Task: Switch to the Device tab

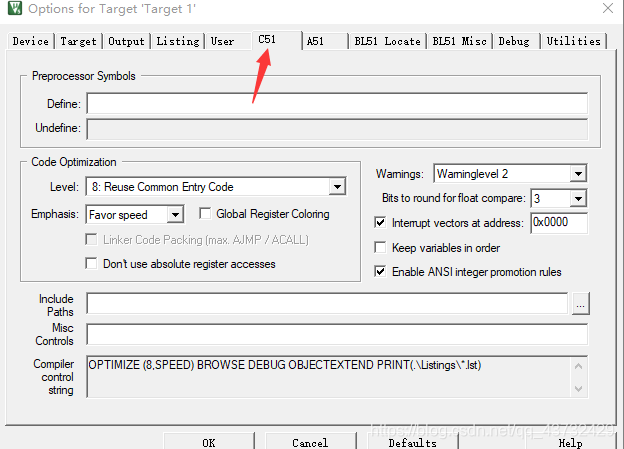Action: click(x=30, y=41)
